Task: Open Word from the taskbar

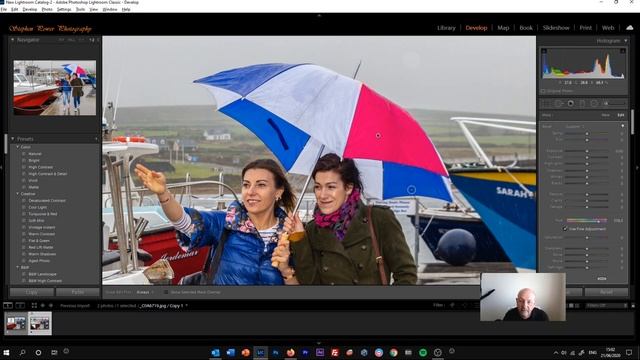Action: click(x=231, y=352)
